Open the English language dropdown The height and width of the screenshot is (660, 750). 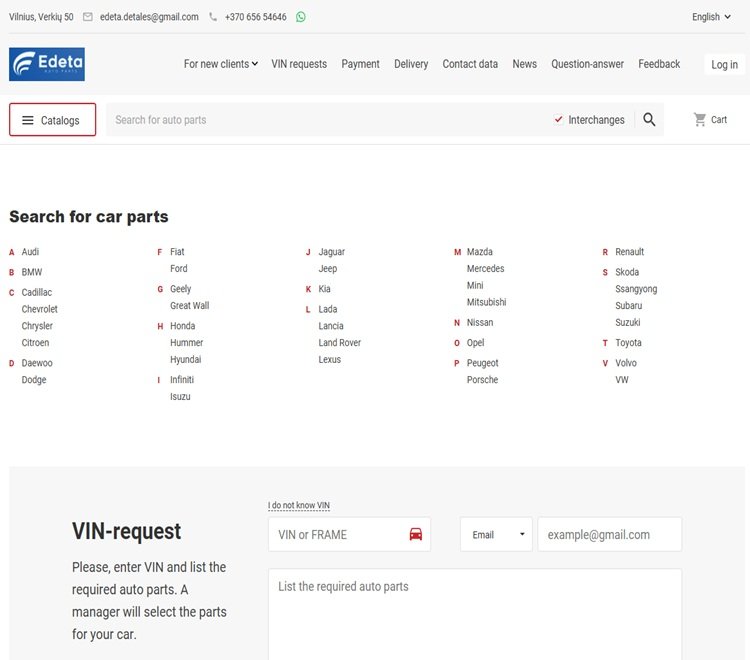(711, 17)
